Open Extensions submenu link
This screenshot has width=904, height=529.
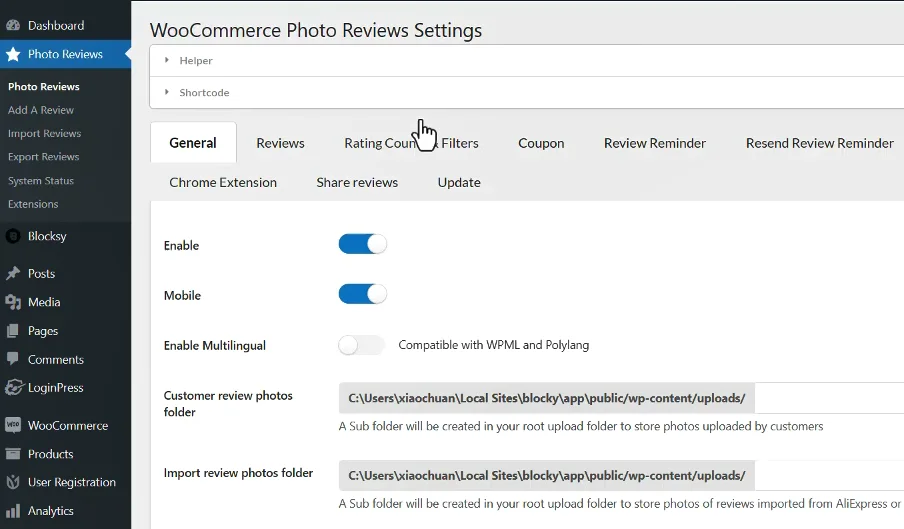click(x=33, y=204)
